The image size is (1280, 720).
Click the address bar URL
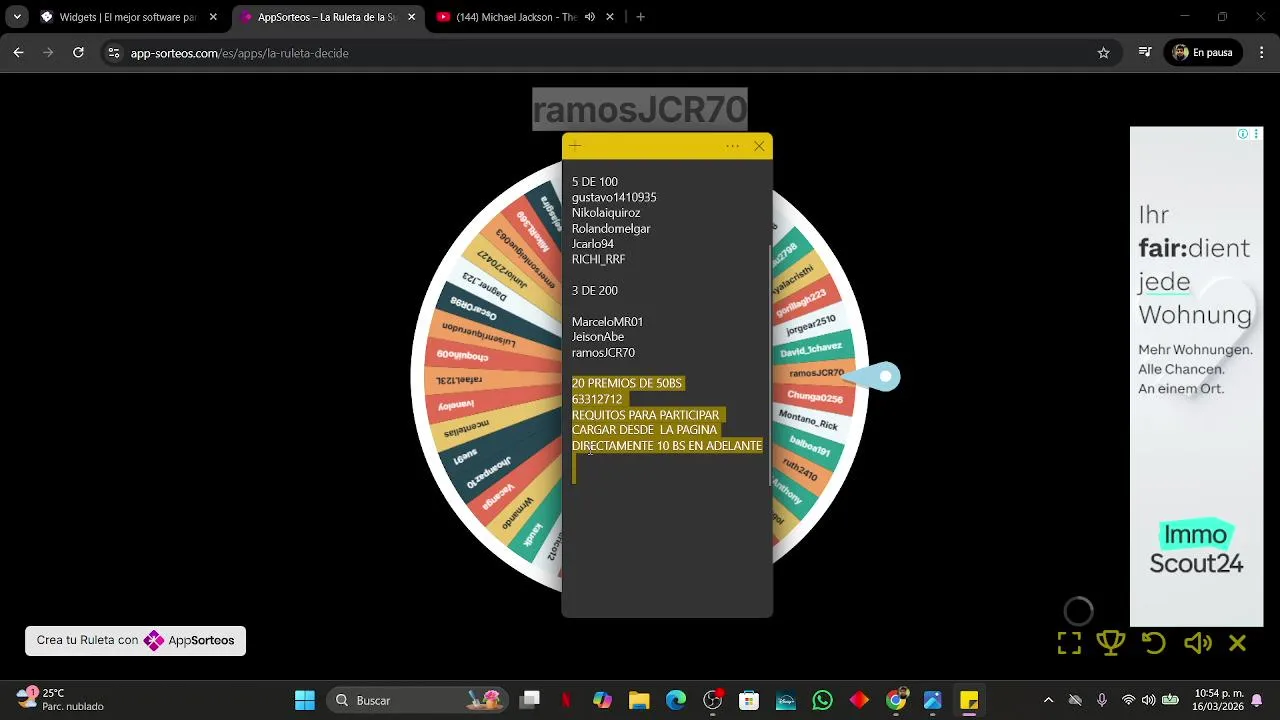(240, 53)
